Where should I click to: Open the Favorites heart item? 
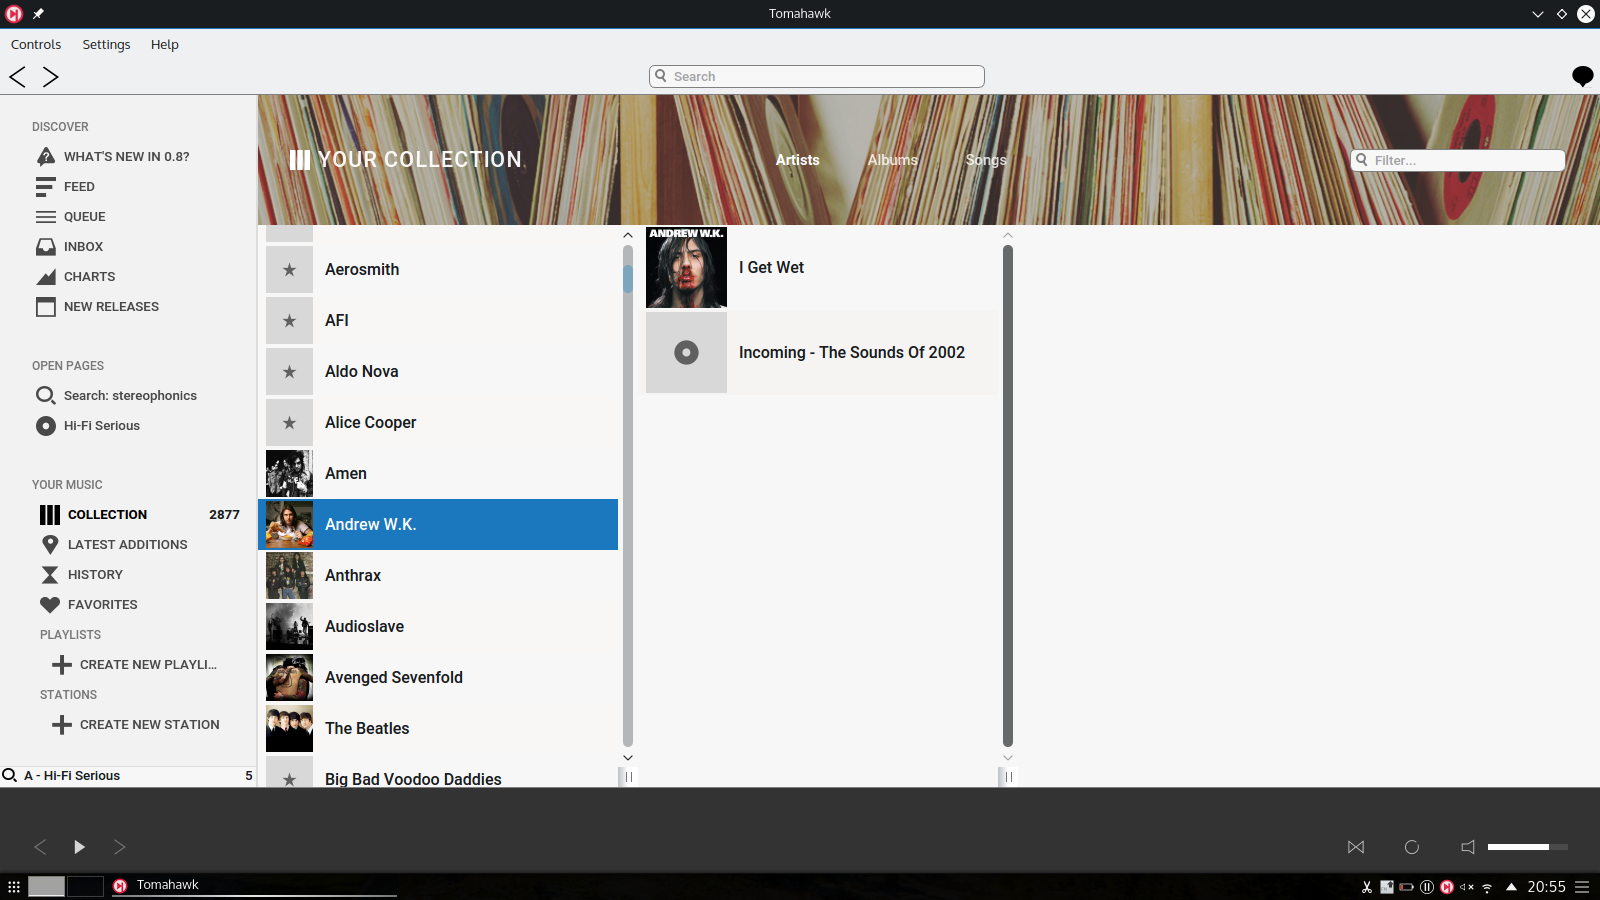pos(102,605)
